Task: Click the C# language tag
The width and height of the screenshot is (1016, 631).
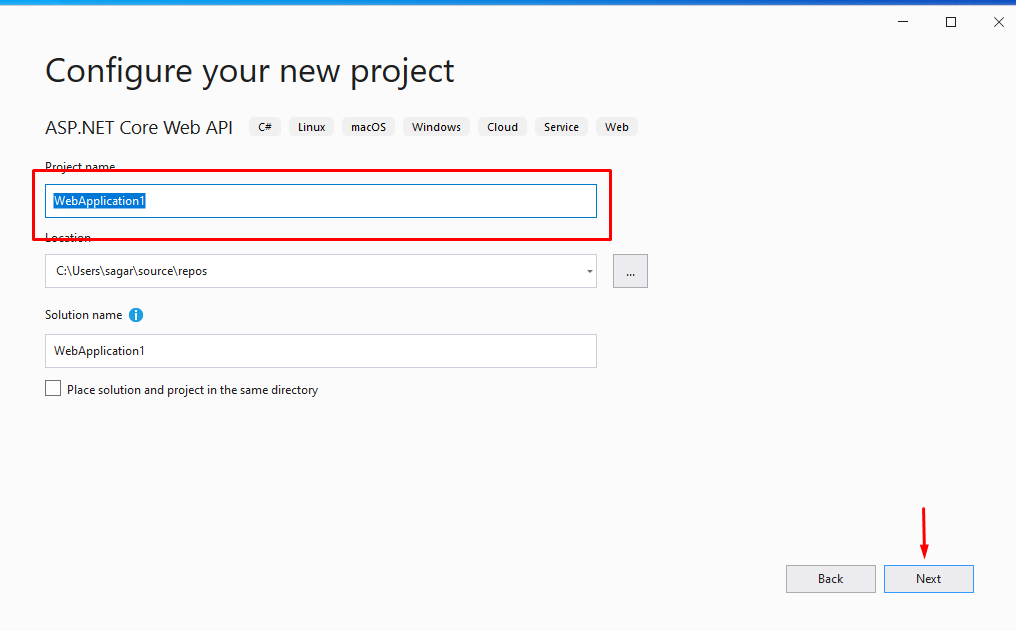Action: tap(264, 126)
